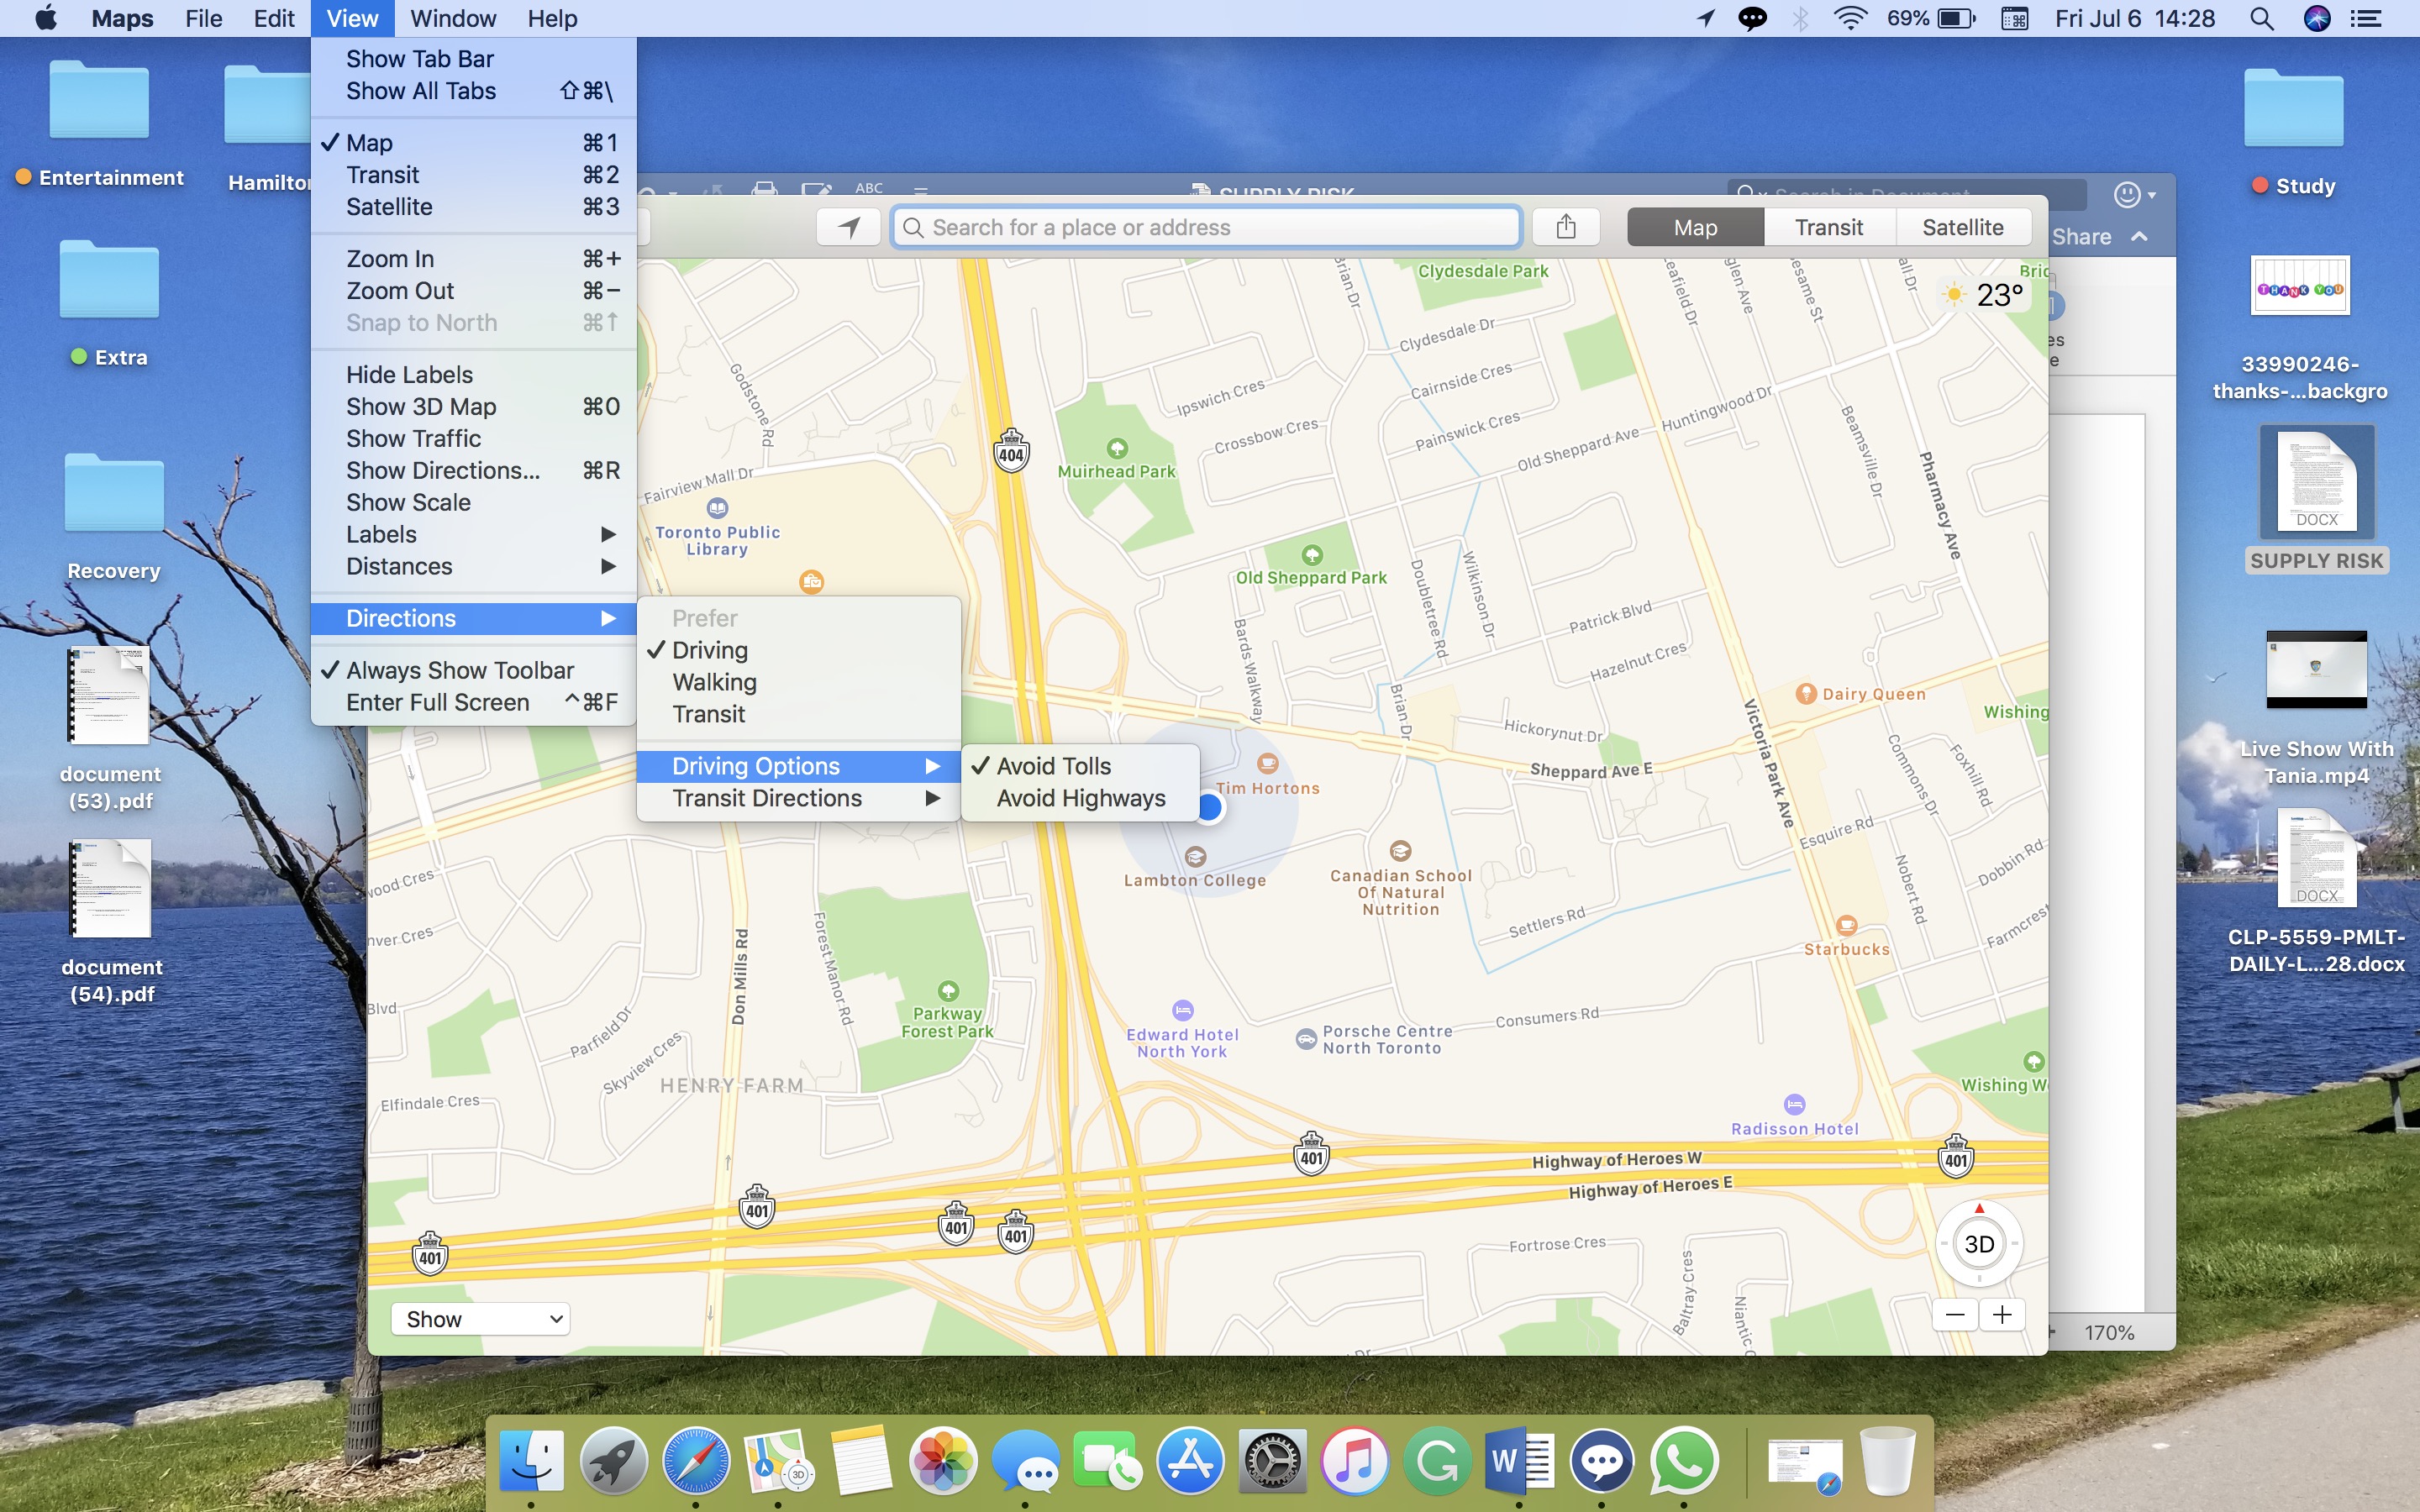Open the Show dropdown at bottom left
2420x1512 pixels.
(481, 1319)
